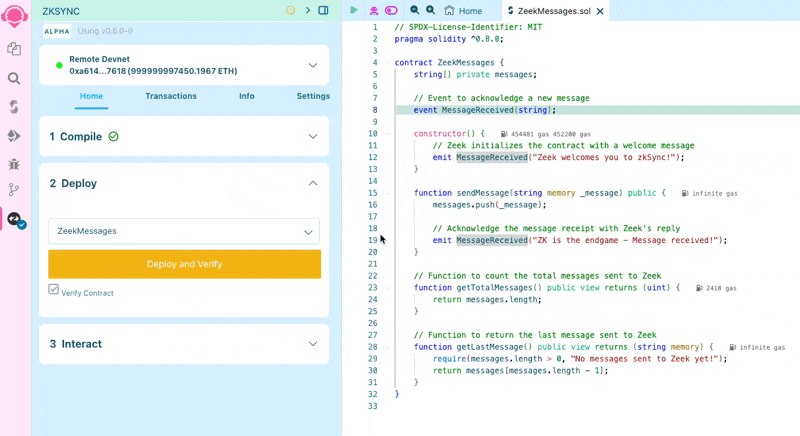Click the 'Zeek welcomes you to zkSync!' string

[605, 158]
